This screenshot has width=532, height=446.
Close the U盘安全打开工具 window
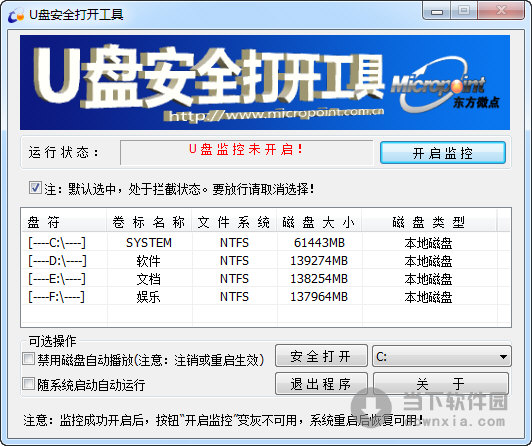click(x=501, y=11)
